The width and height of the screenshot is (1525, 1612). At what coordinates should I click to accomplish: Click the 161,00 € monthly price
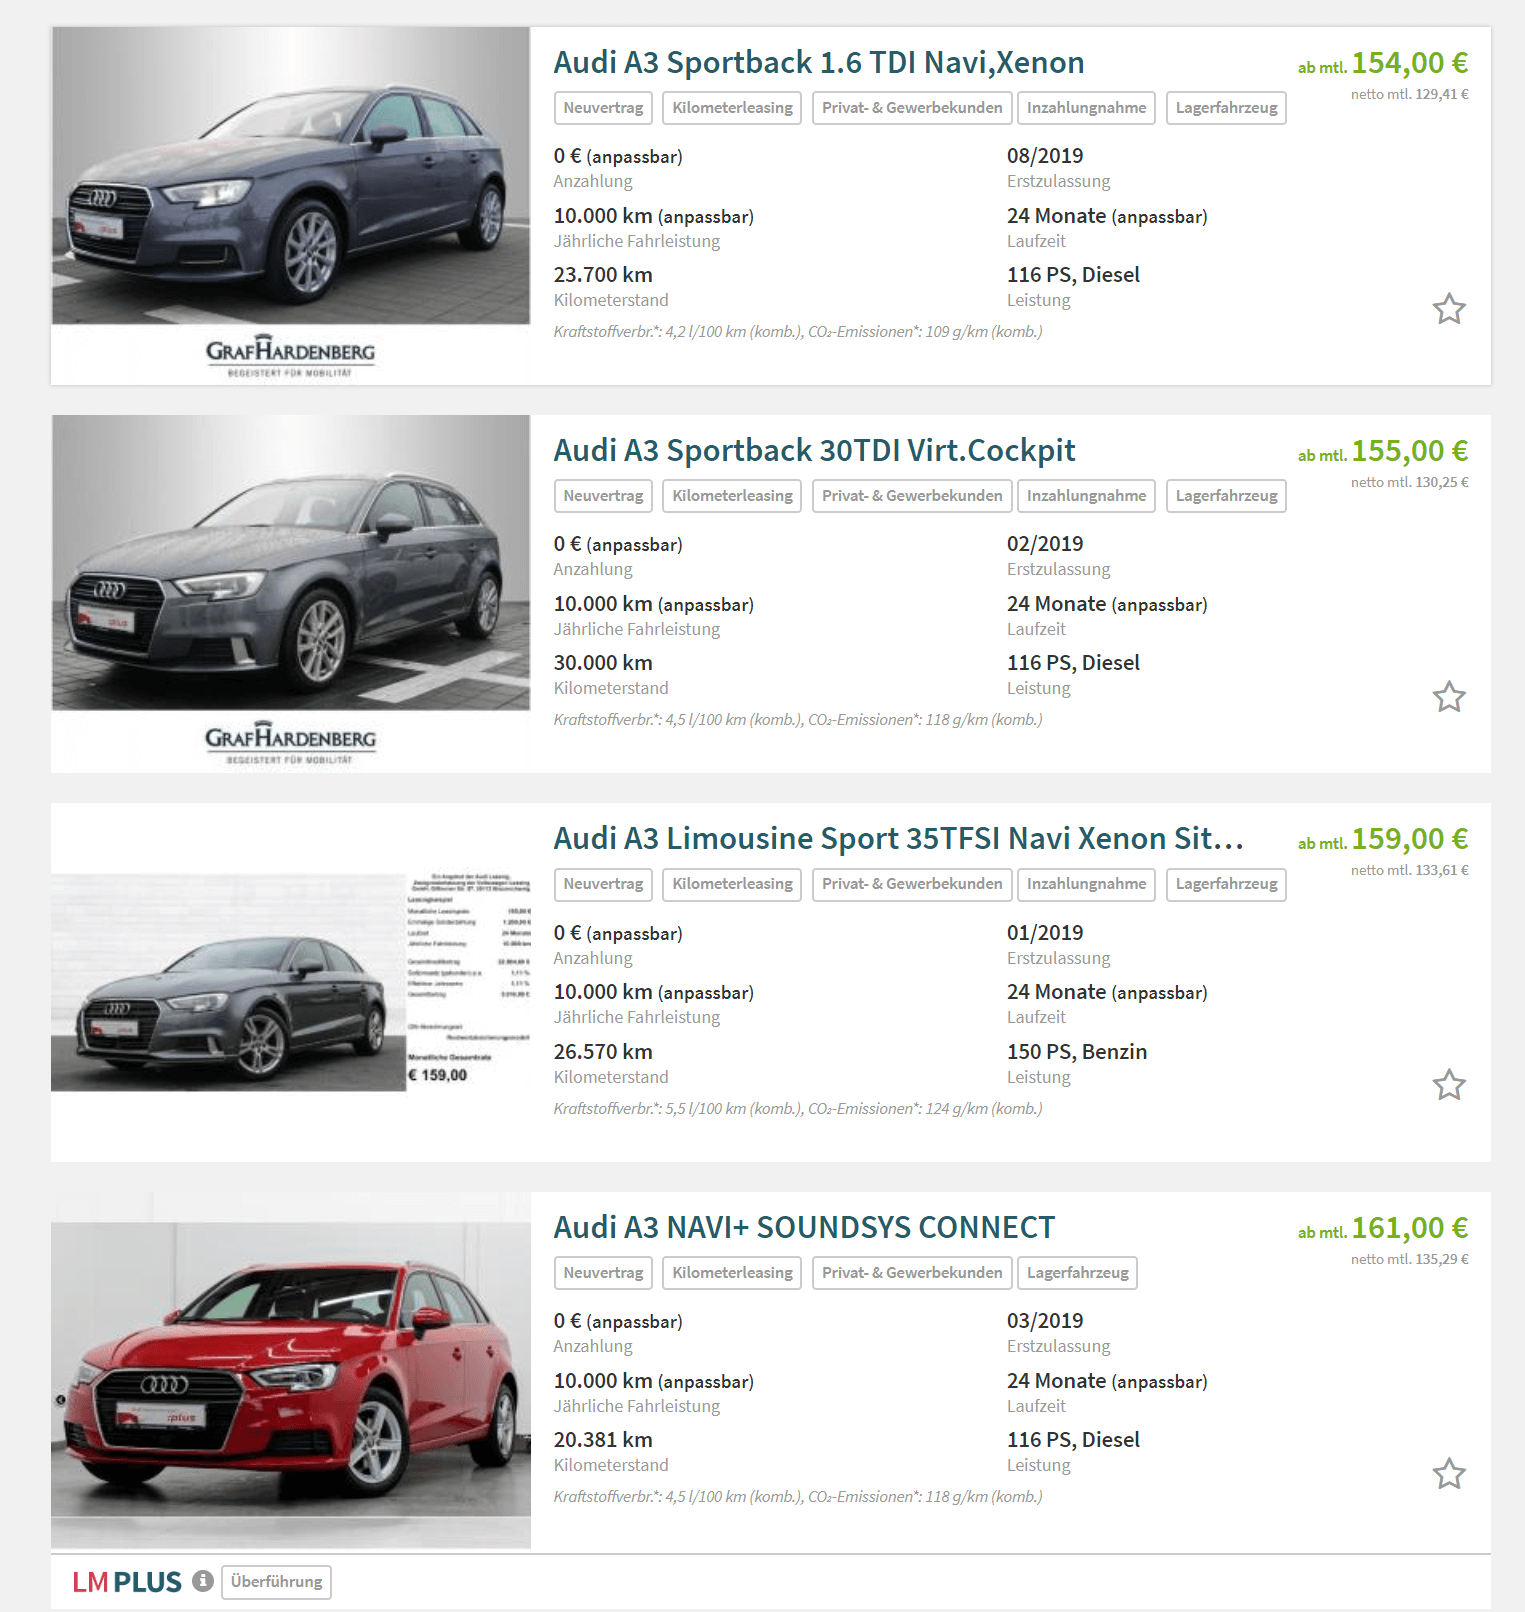point(1410,1228)
